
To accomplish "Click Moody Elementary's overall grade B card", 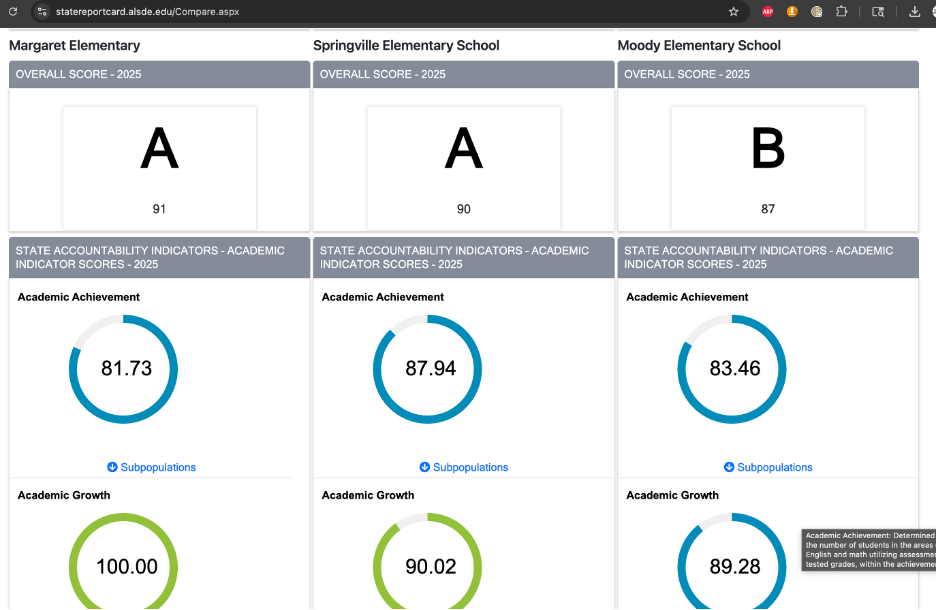I will [x=767, y=166].
